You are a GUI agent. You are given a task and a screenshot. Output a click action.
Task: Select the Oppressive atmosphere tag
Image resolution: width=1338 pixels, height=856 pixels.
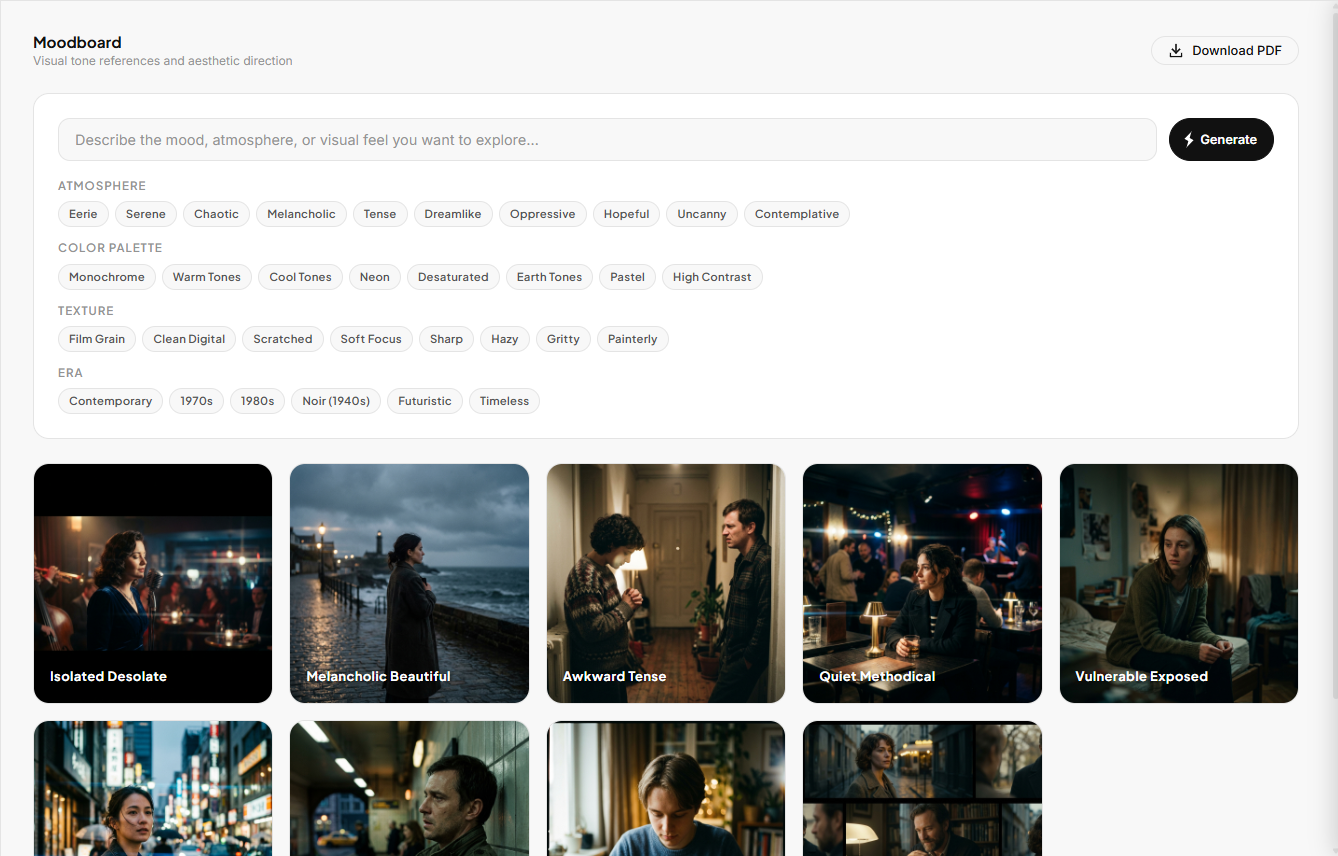coord(543,214)
